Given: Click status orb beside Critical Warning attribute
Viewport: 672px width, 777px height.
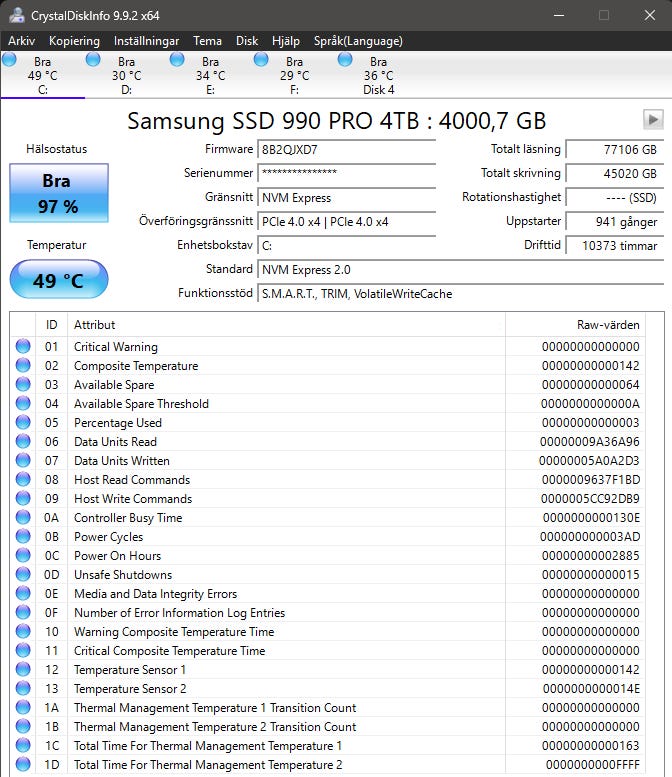Looking at the screenshot, I should 23,346.
